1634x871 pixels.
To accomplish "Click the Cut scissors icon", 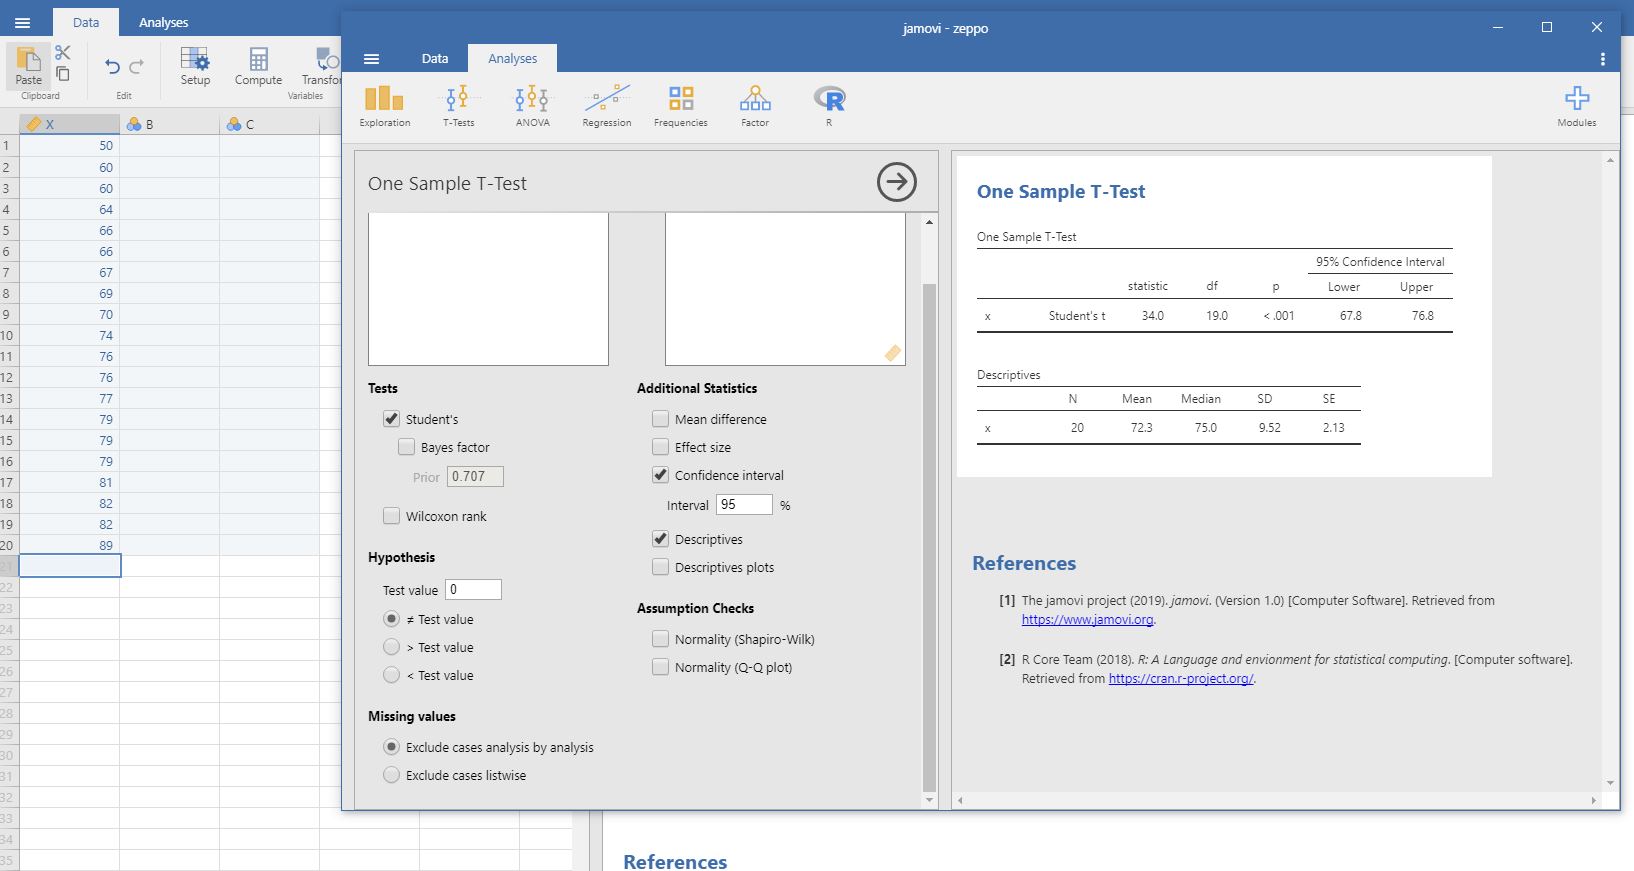I will click(63, 52).
